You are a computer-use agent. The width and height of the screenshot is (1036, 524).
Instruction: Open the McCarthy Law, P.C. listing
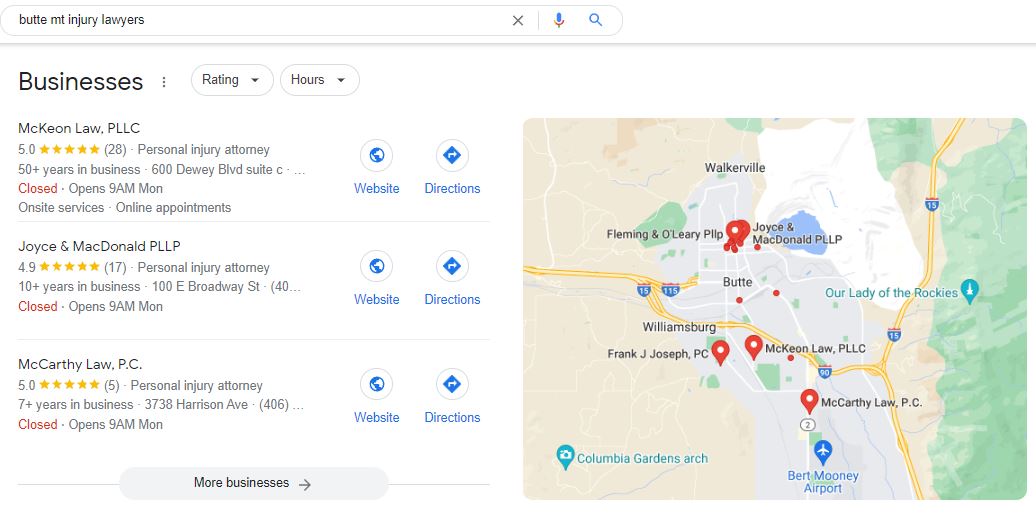[x=80, y=364]
